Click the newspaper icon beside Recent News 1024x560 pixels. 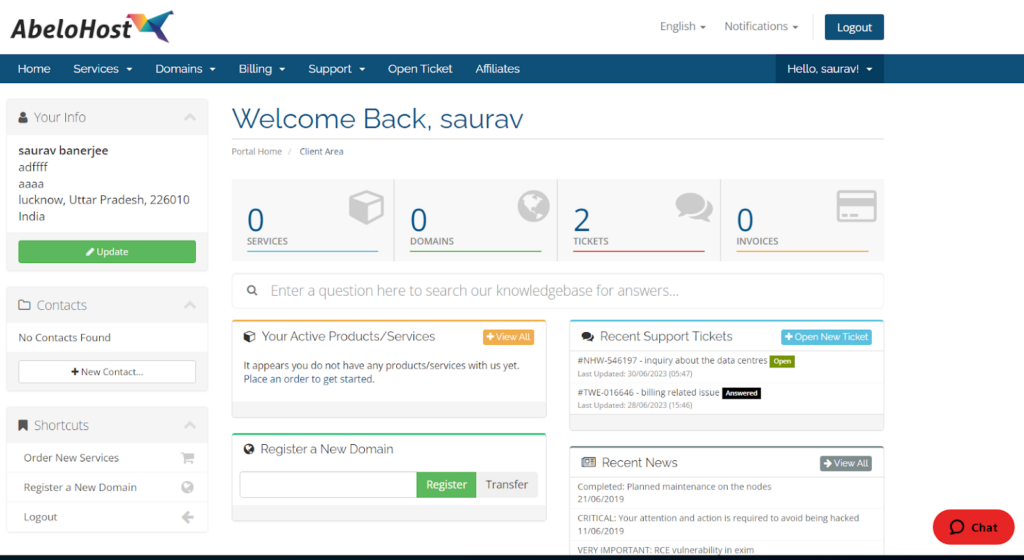click(588, 462)
